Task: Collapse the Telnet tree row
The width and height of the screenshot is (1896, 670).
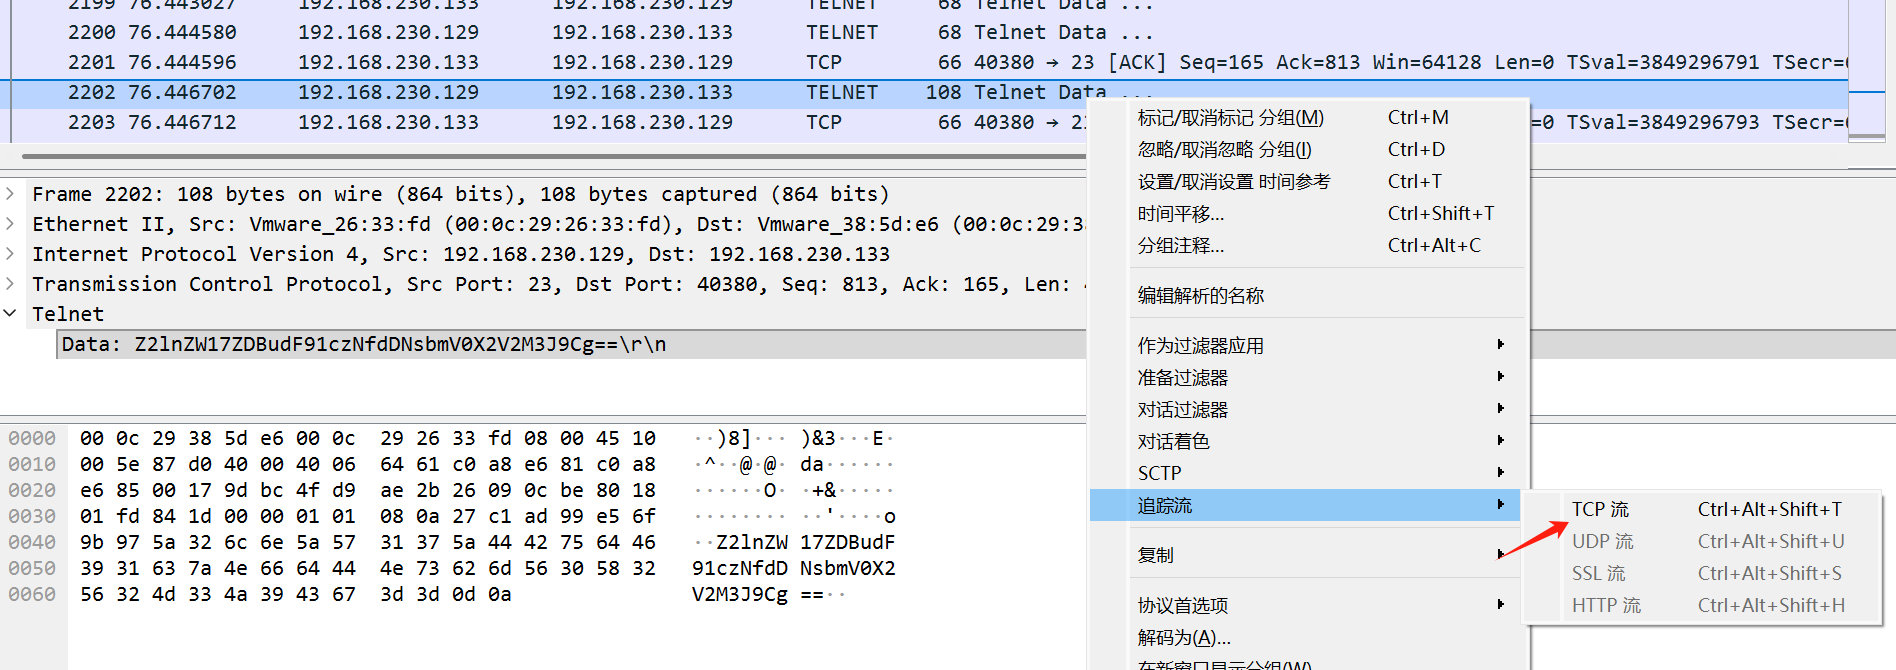Action: [x=10, y=314]
